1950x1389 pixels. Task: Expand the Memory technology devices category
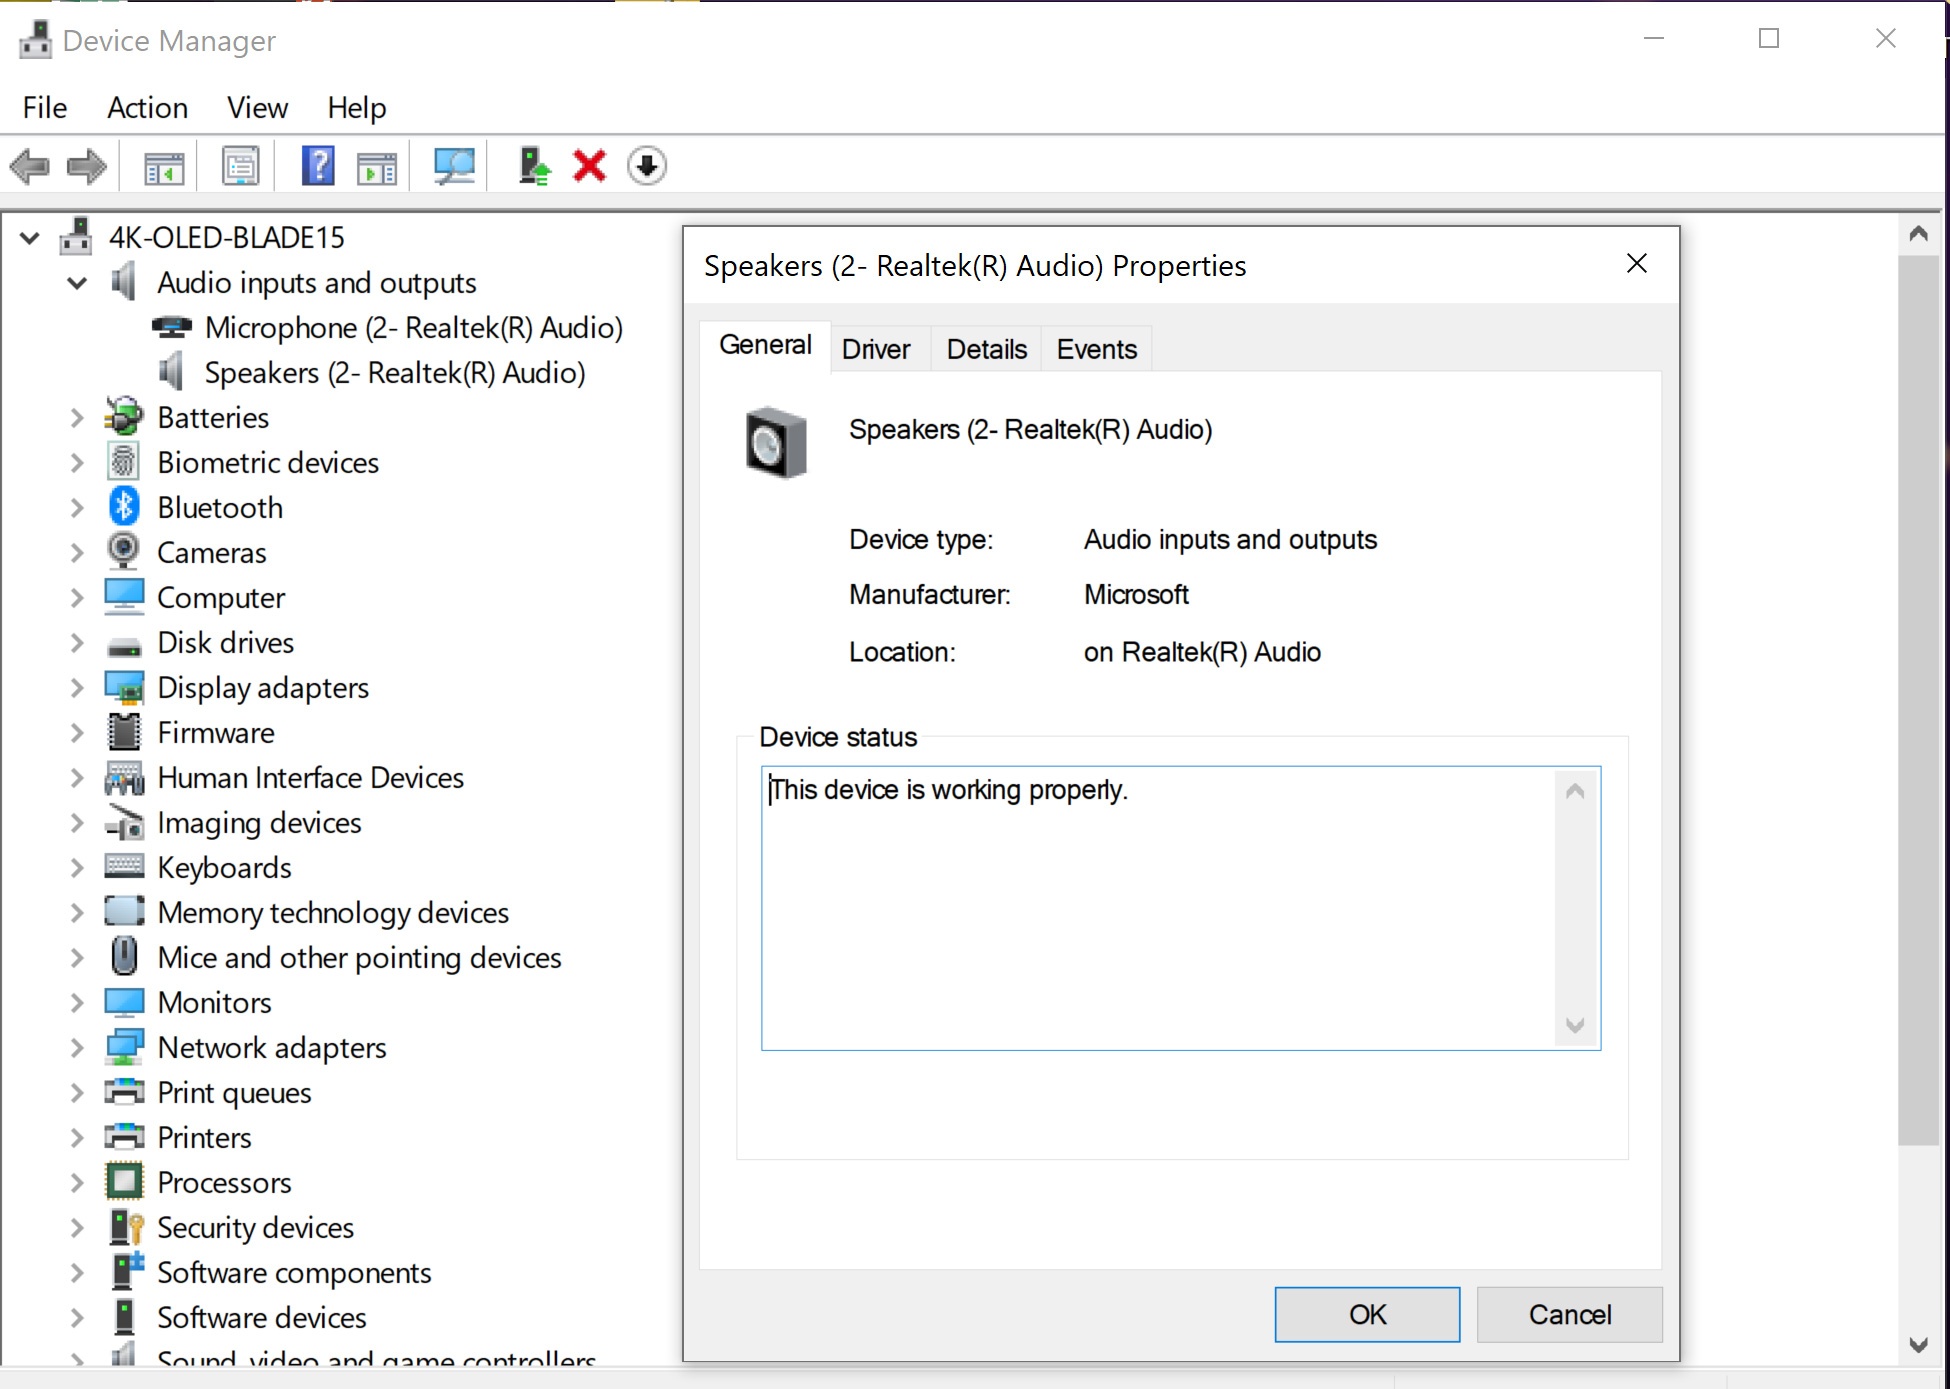pyautogui.click(x=77, y=913)
